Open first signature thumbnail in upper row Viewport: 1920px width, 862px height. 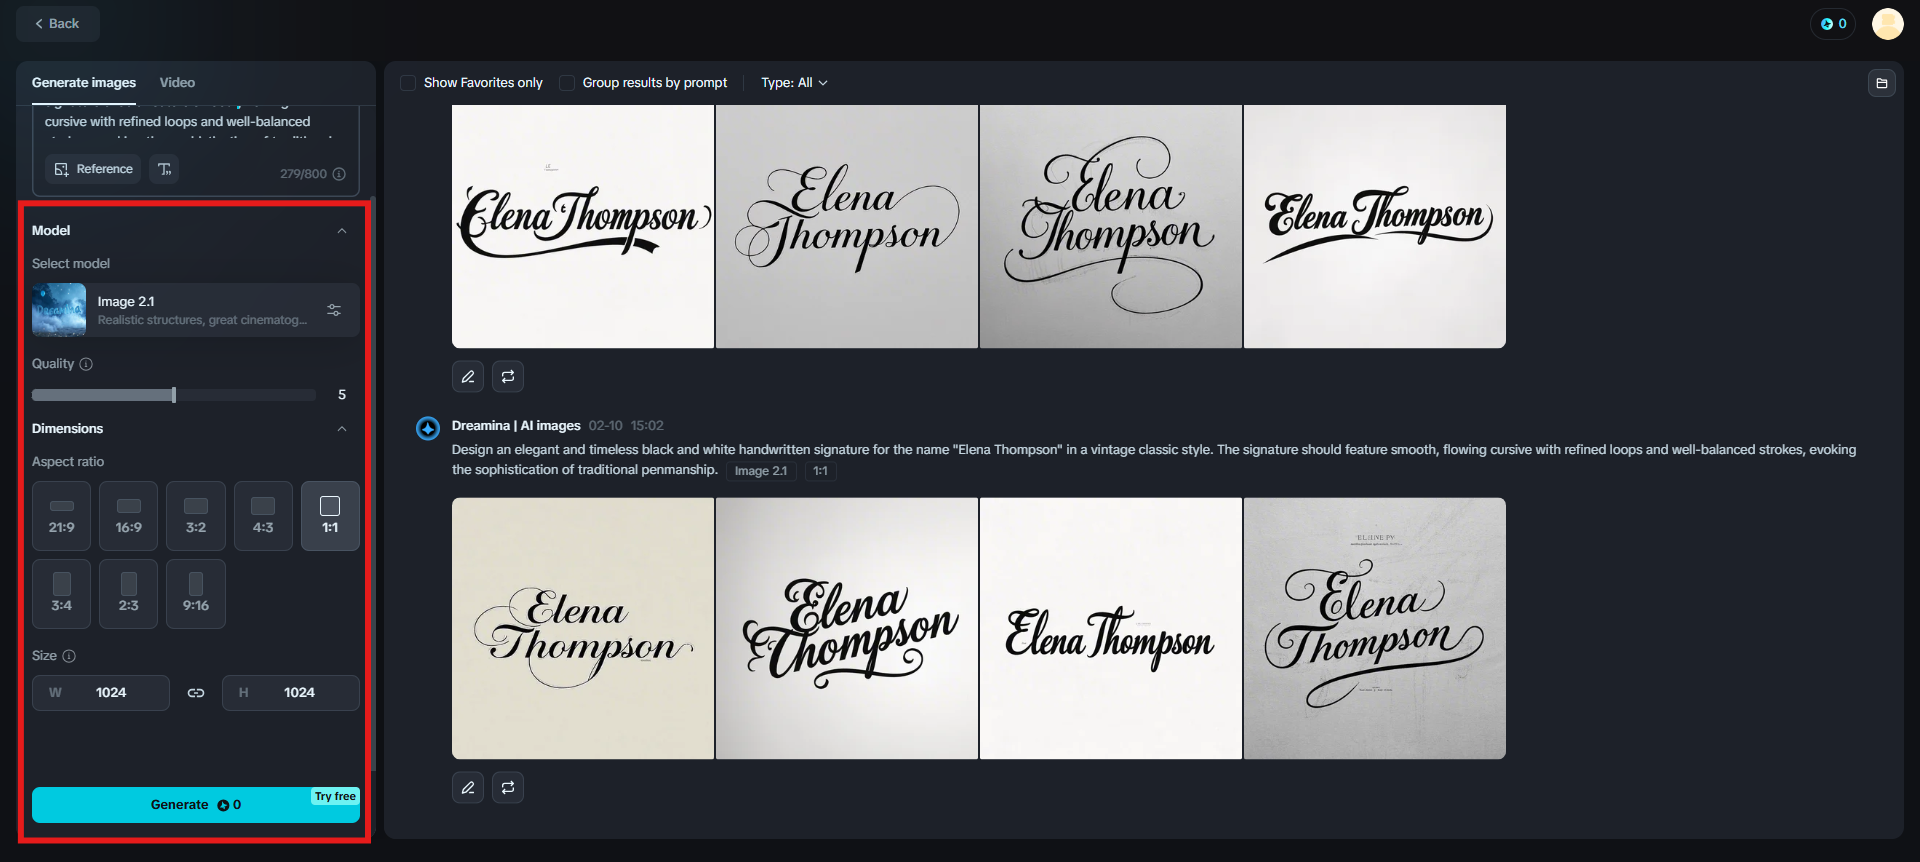click(583, 227)
